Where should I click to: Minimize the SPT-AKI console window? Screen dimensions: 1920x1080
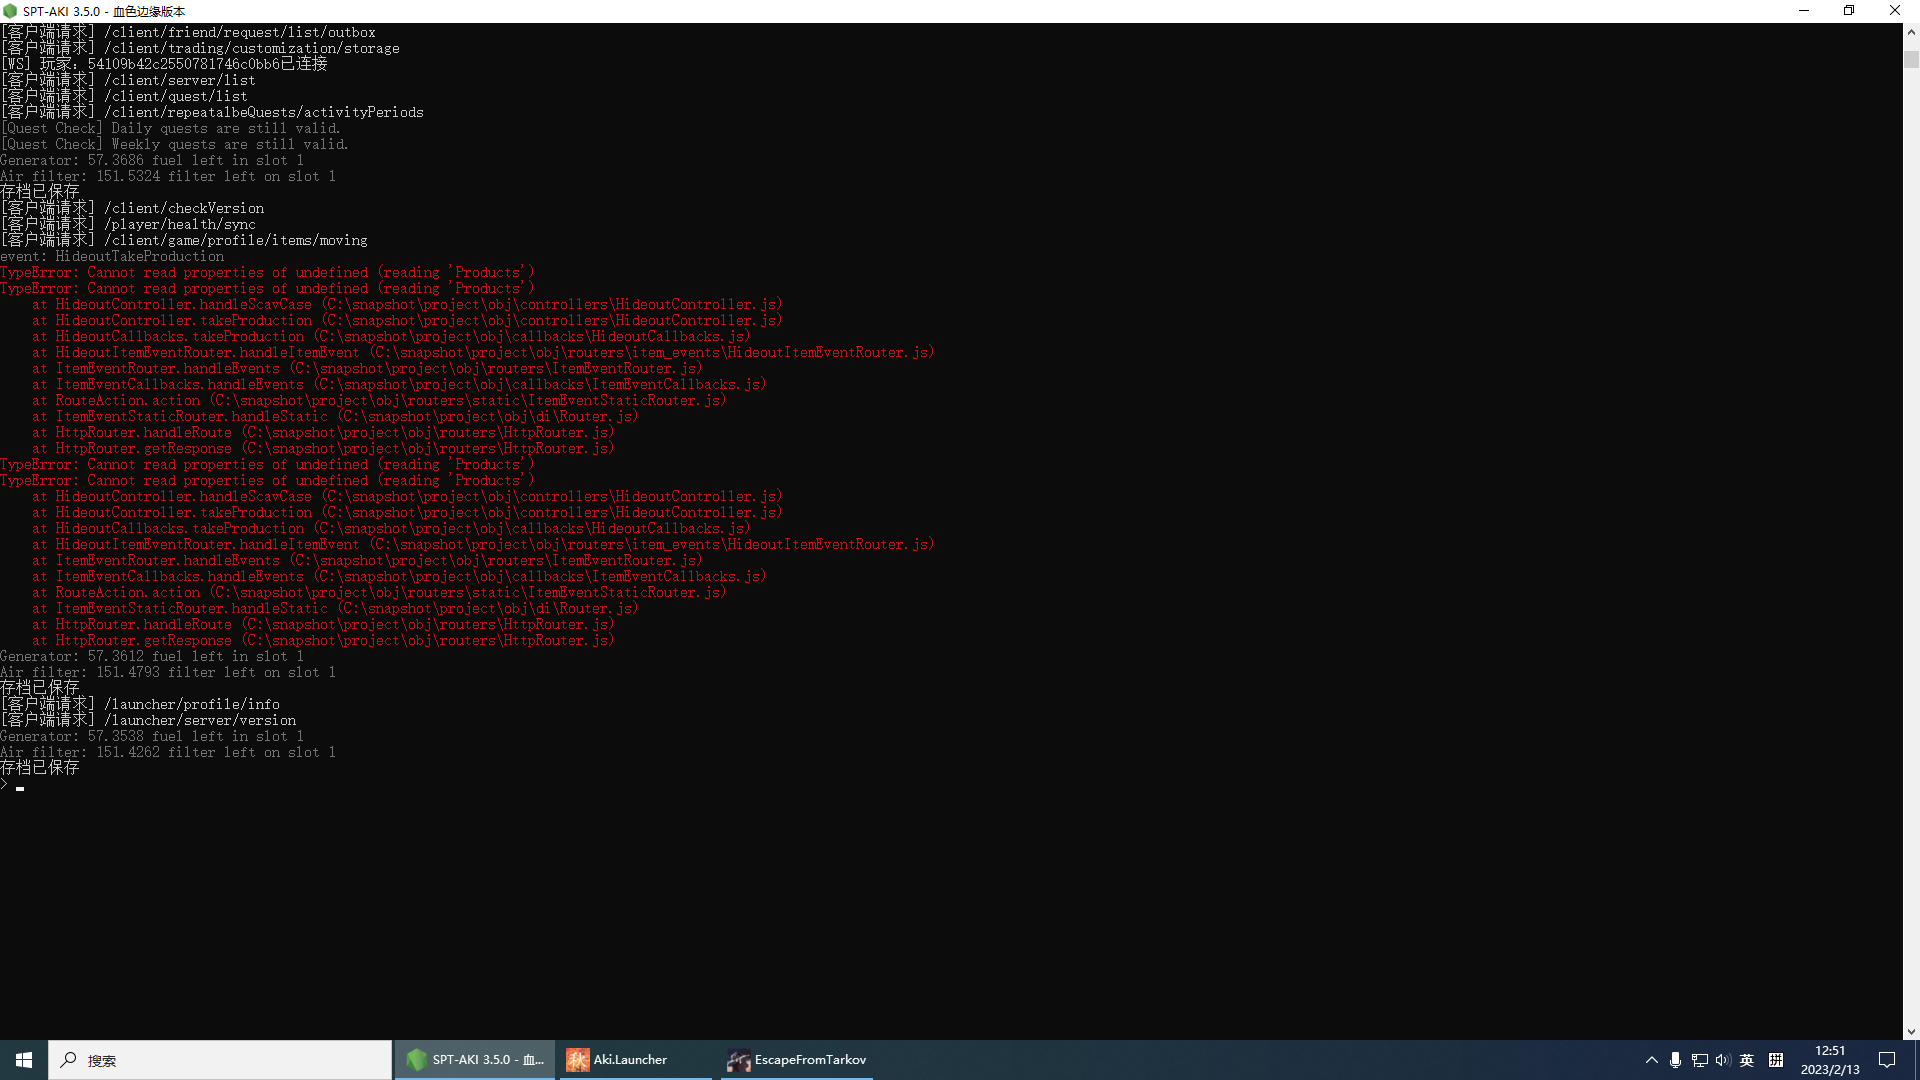point(1804,11)
